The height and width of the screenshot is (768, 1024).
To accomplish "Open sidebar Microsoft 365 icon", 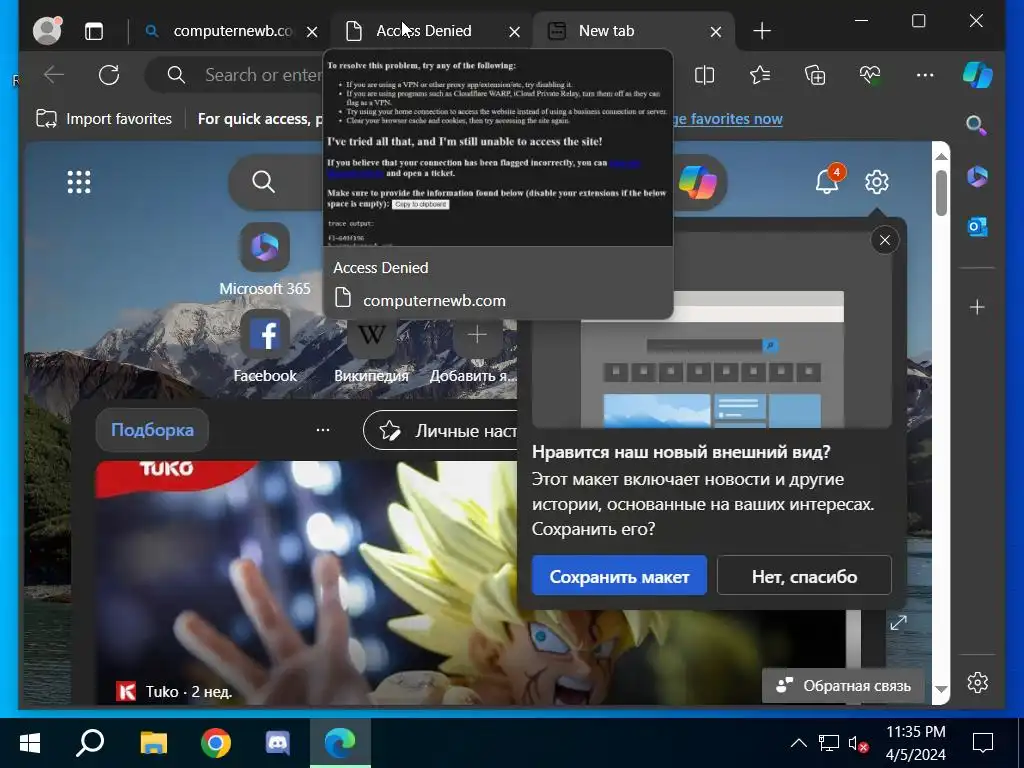I will pos(977,176).
